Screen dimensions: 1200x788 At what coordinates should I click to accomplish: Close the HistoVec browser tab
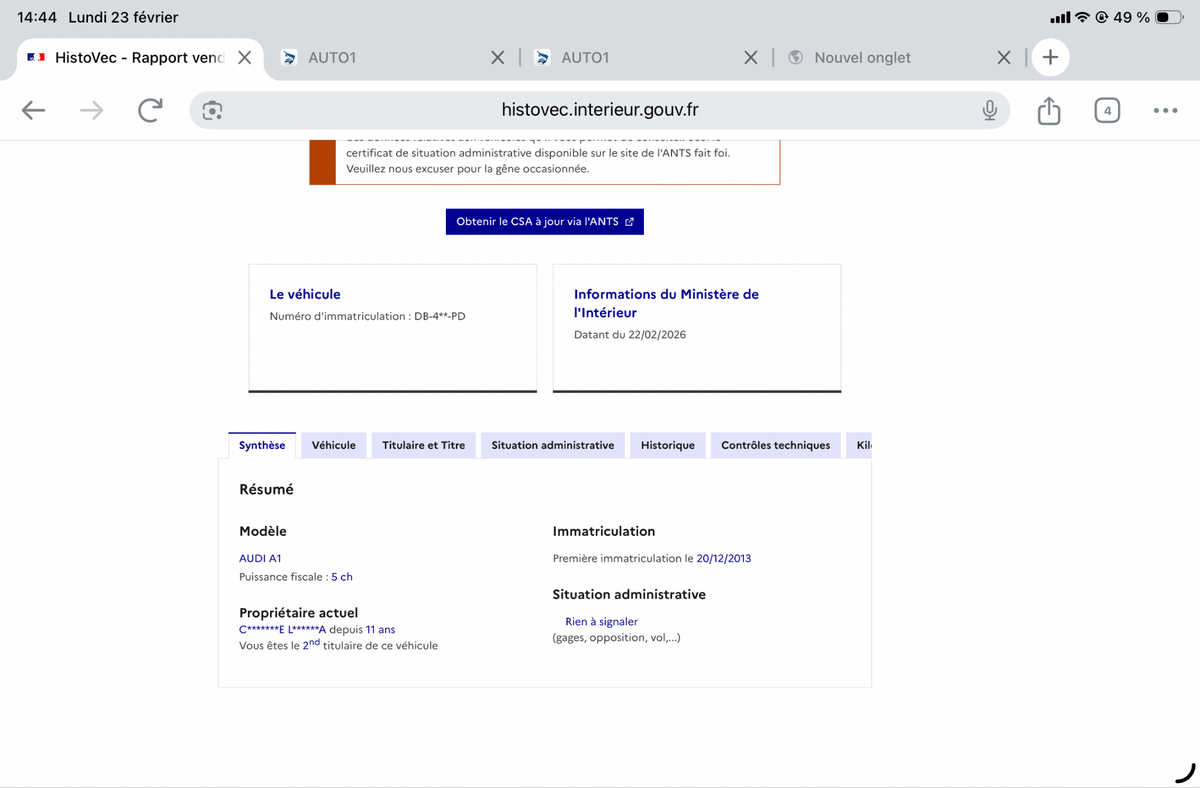[x=244, y=58]
